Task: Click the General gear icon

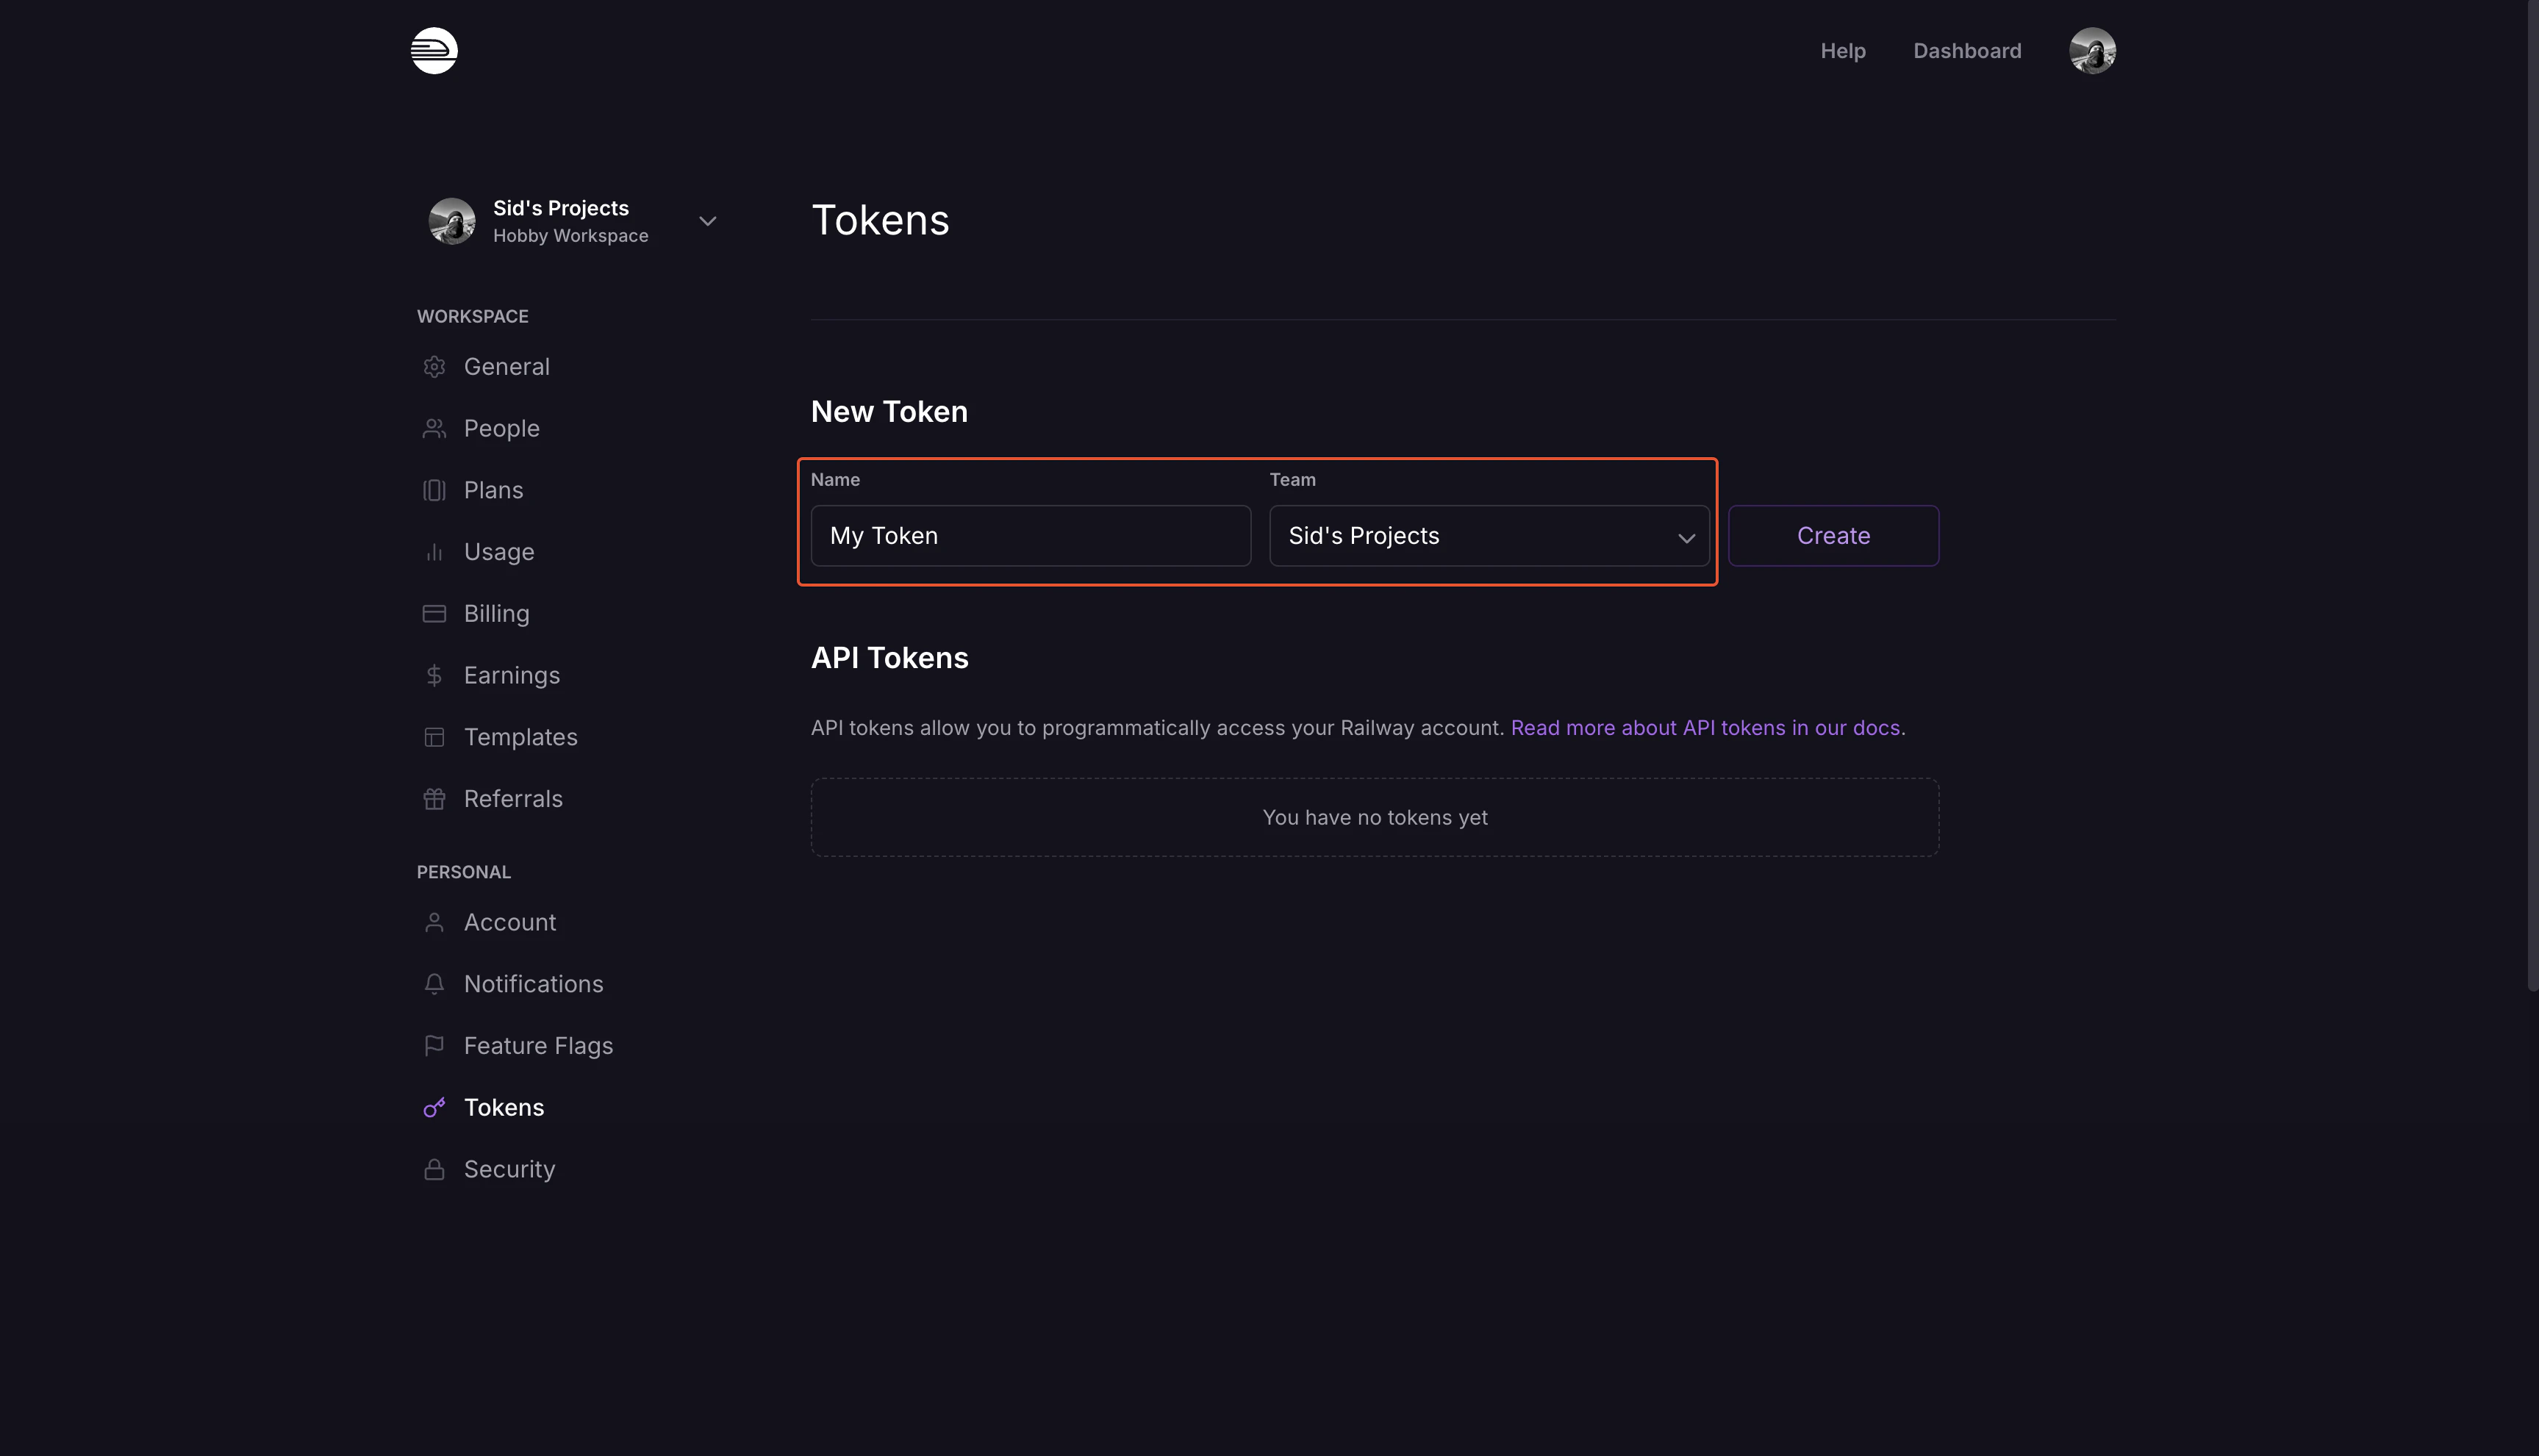Action: pyautogui.click(x=434, y=367)
